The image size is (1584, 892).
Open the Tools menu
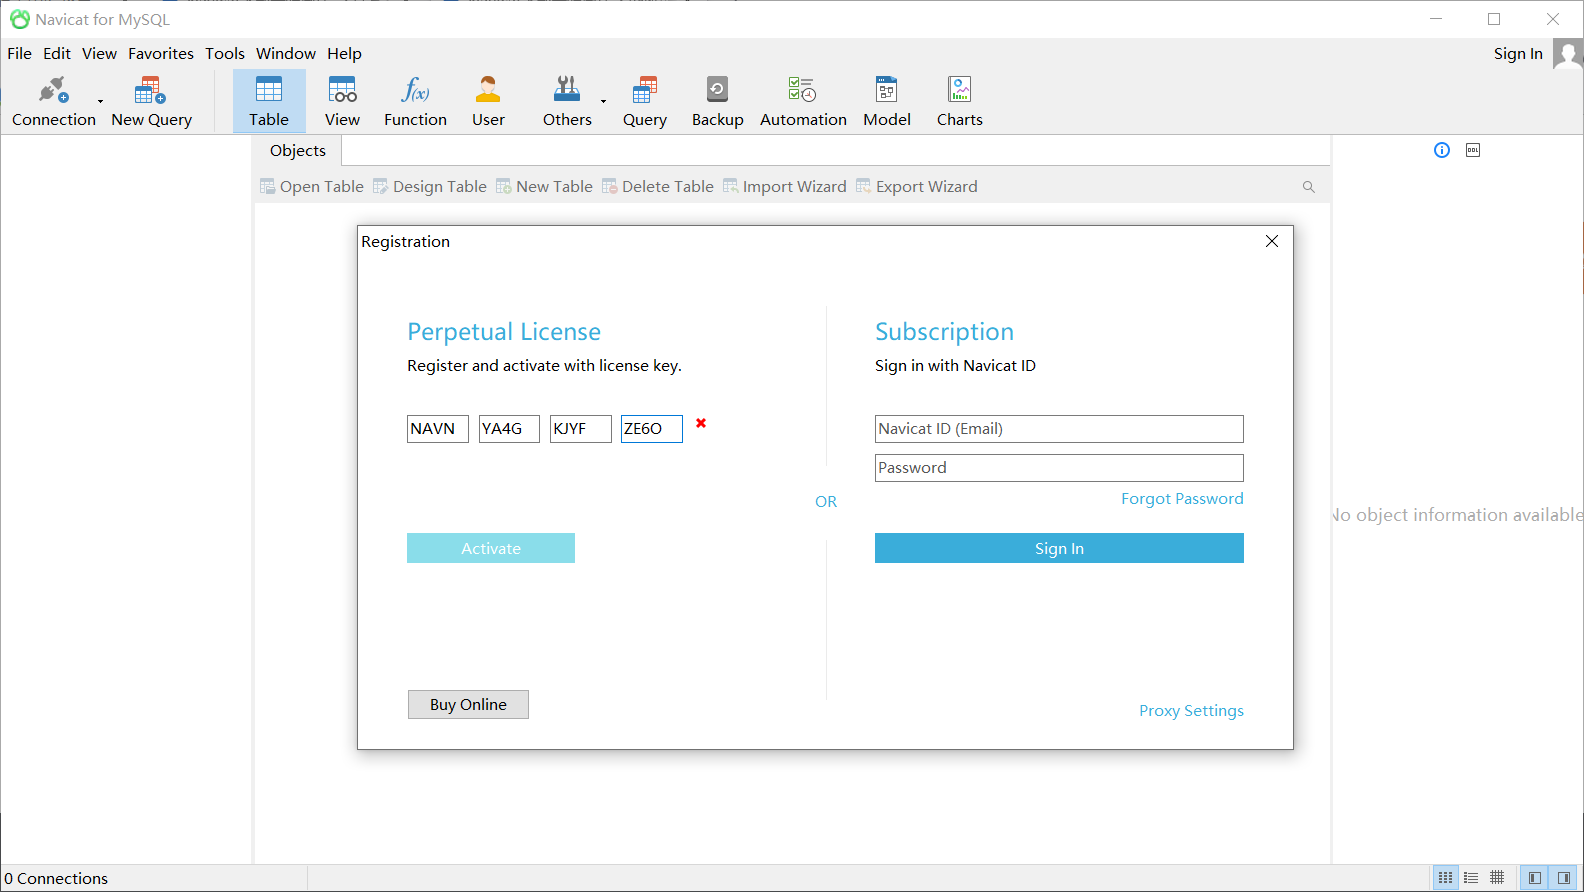(225, 54)
